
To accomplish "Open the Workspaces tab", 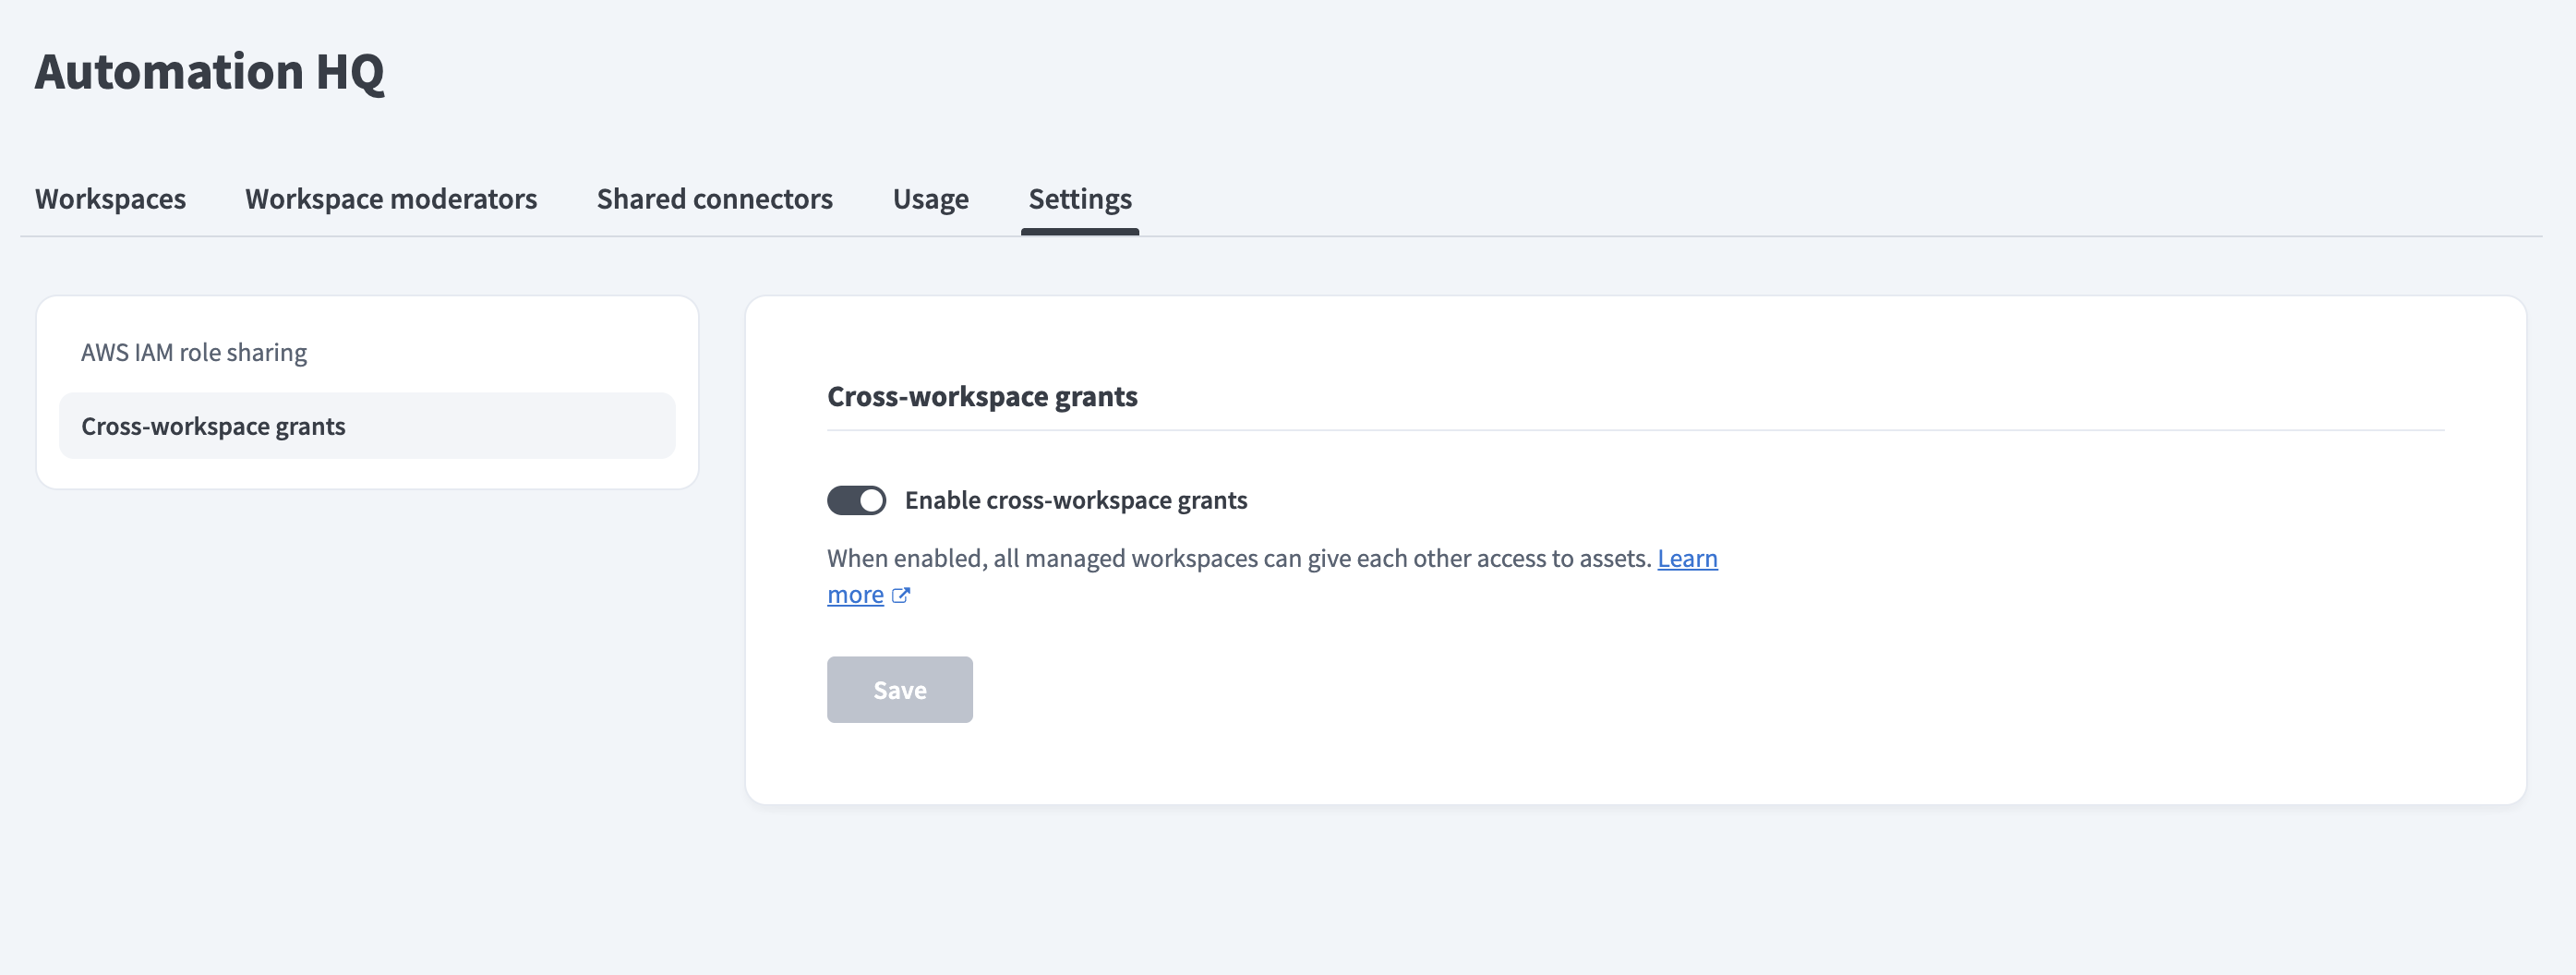I will [x=110, y=199].
